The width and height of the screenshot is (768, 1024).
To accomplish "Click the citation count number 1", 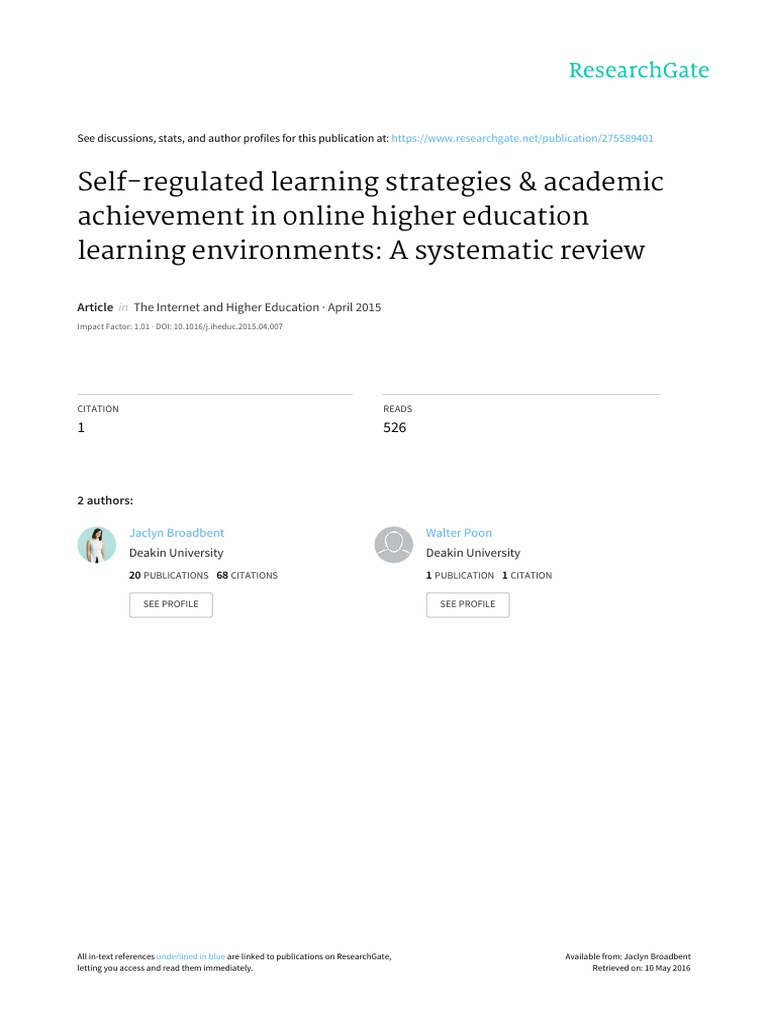I will coord(82,428).
